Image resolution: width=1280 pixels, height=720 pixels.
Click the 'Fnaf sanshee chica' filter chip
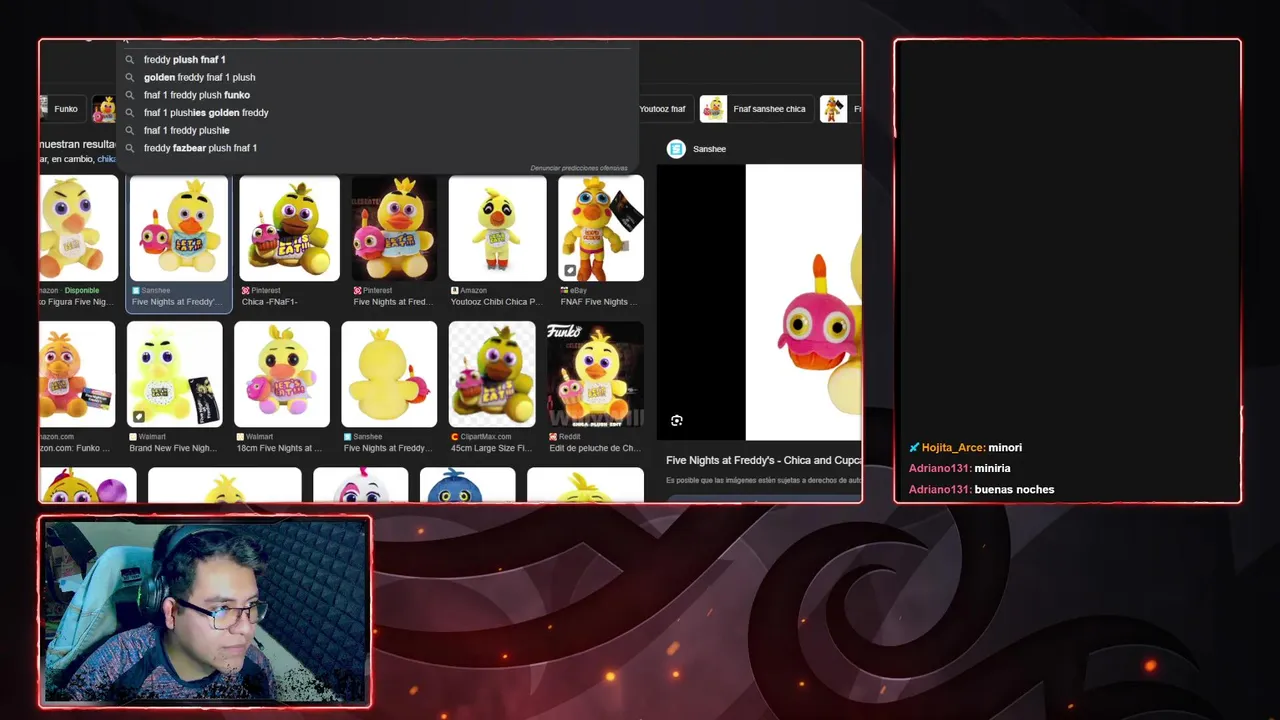(755, 109)
